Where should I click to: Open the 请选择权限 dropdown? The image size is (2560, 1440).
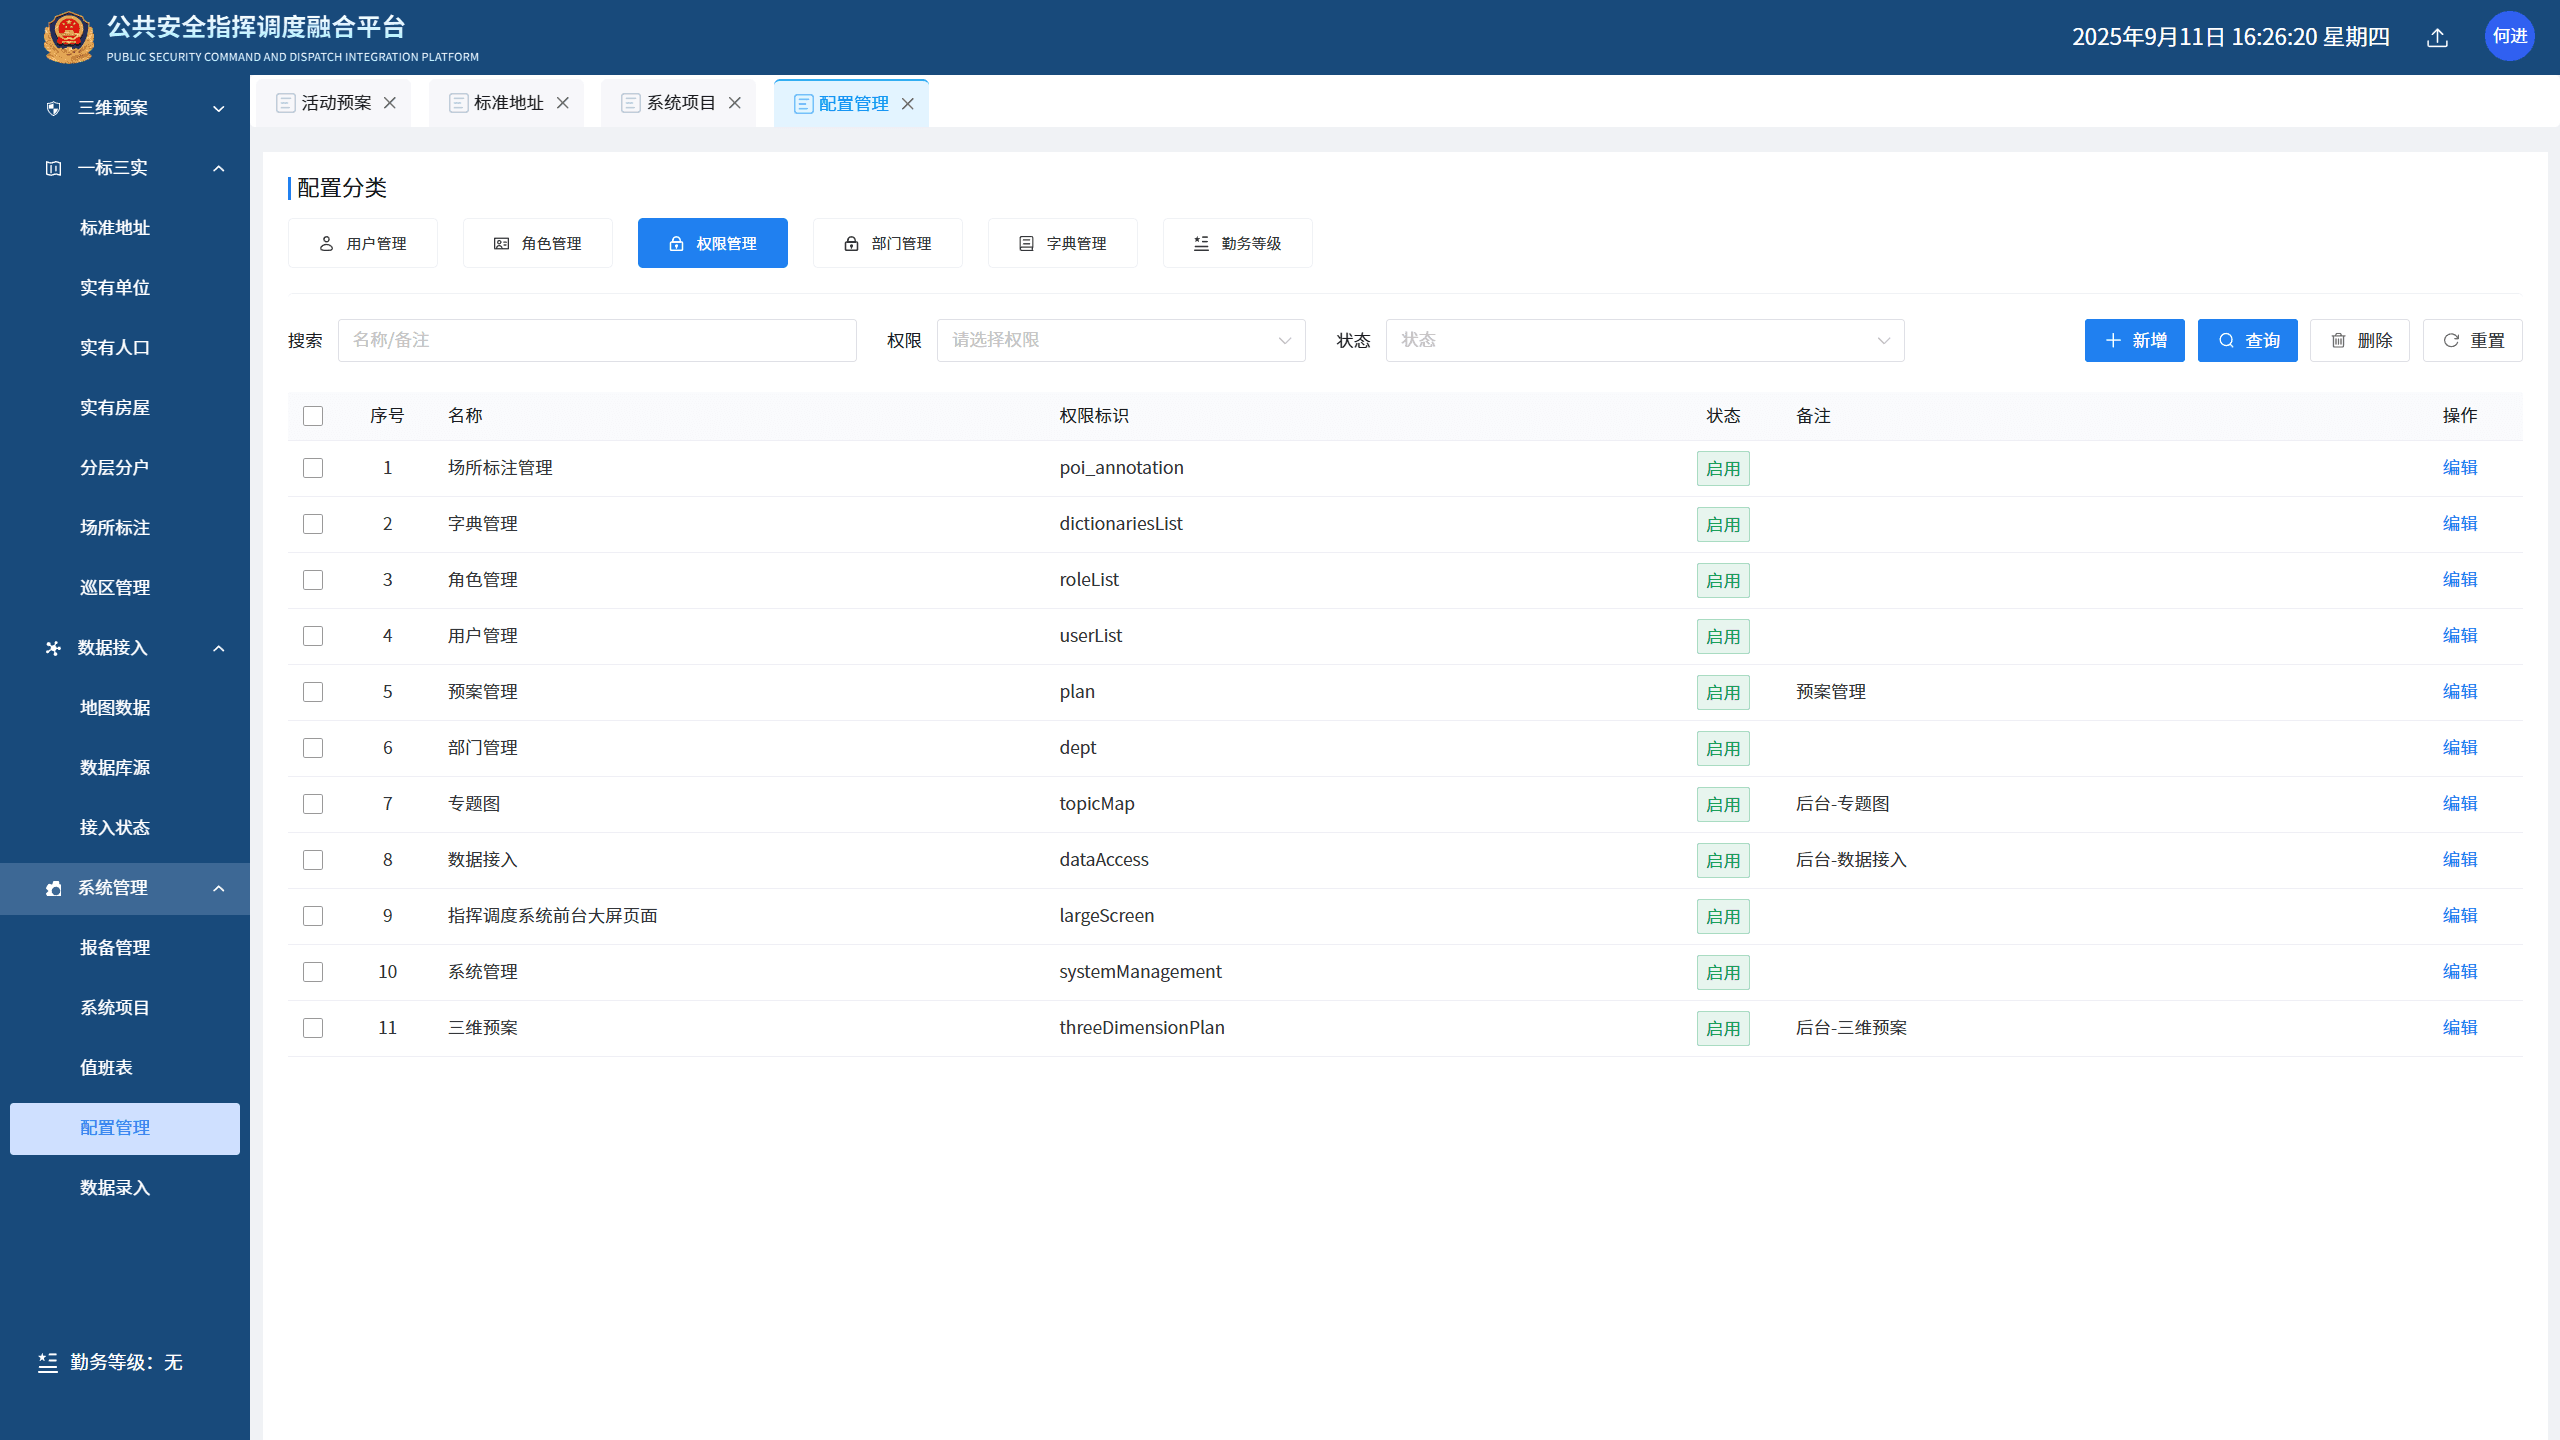click(1121, 341)
